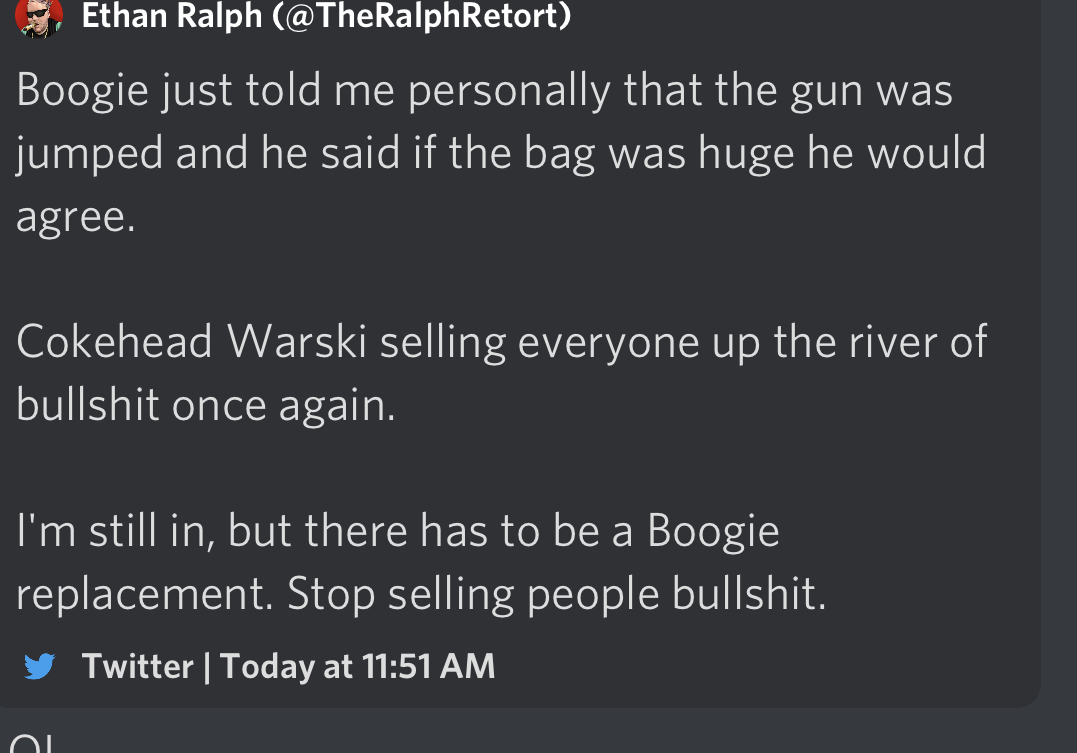The width and height of the screenshot is (1077, 753).
Task: Click the paragraph starting 'Cokehead Warski selling'
Action: pyautogui.click(x=501, y=373)
